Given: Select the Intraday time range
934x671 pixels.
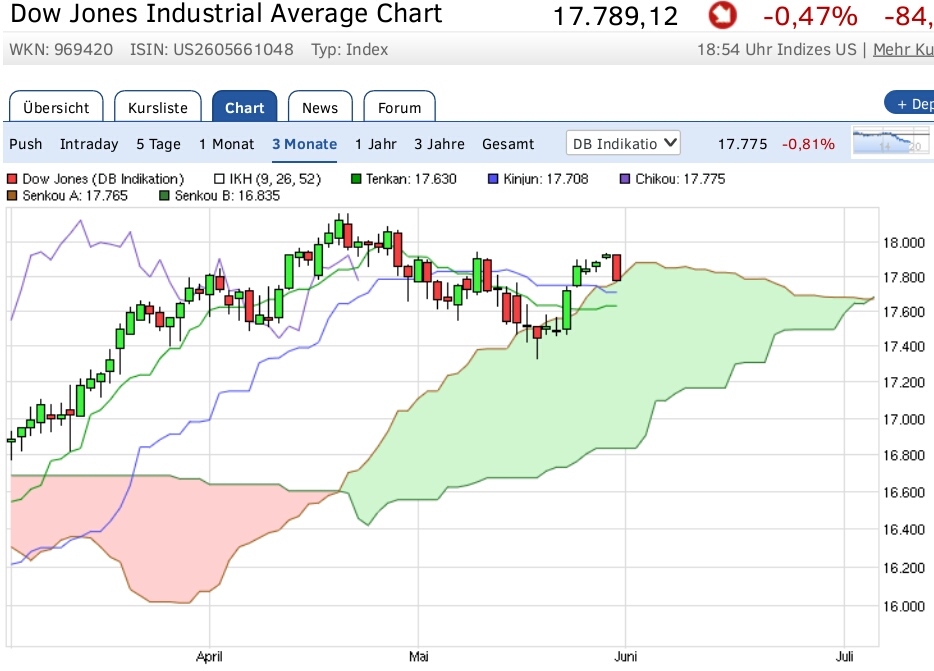Looking at the screenshot, I should [89, 144].
